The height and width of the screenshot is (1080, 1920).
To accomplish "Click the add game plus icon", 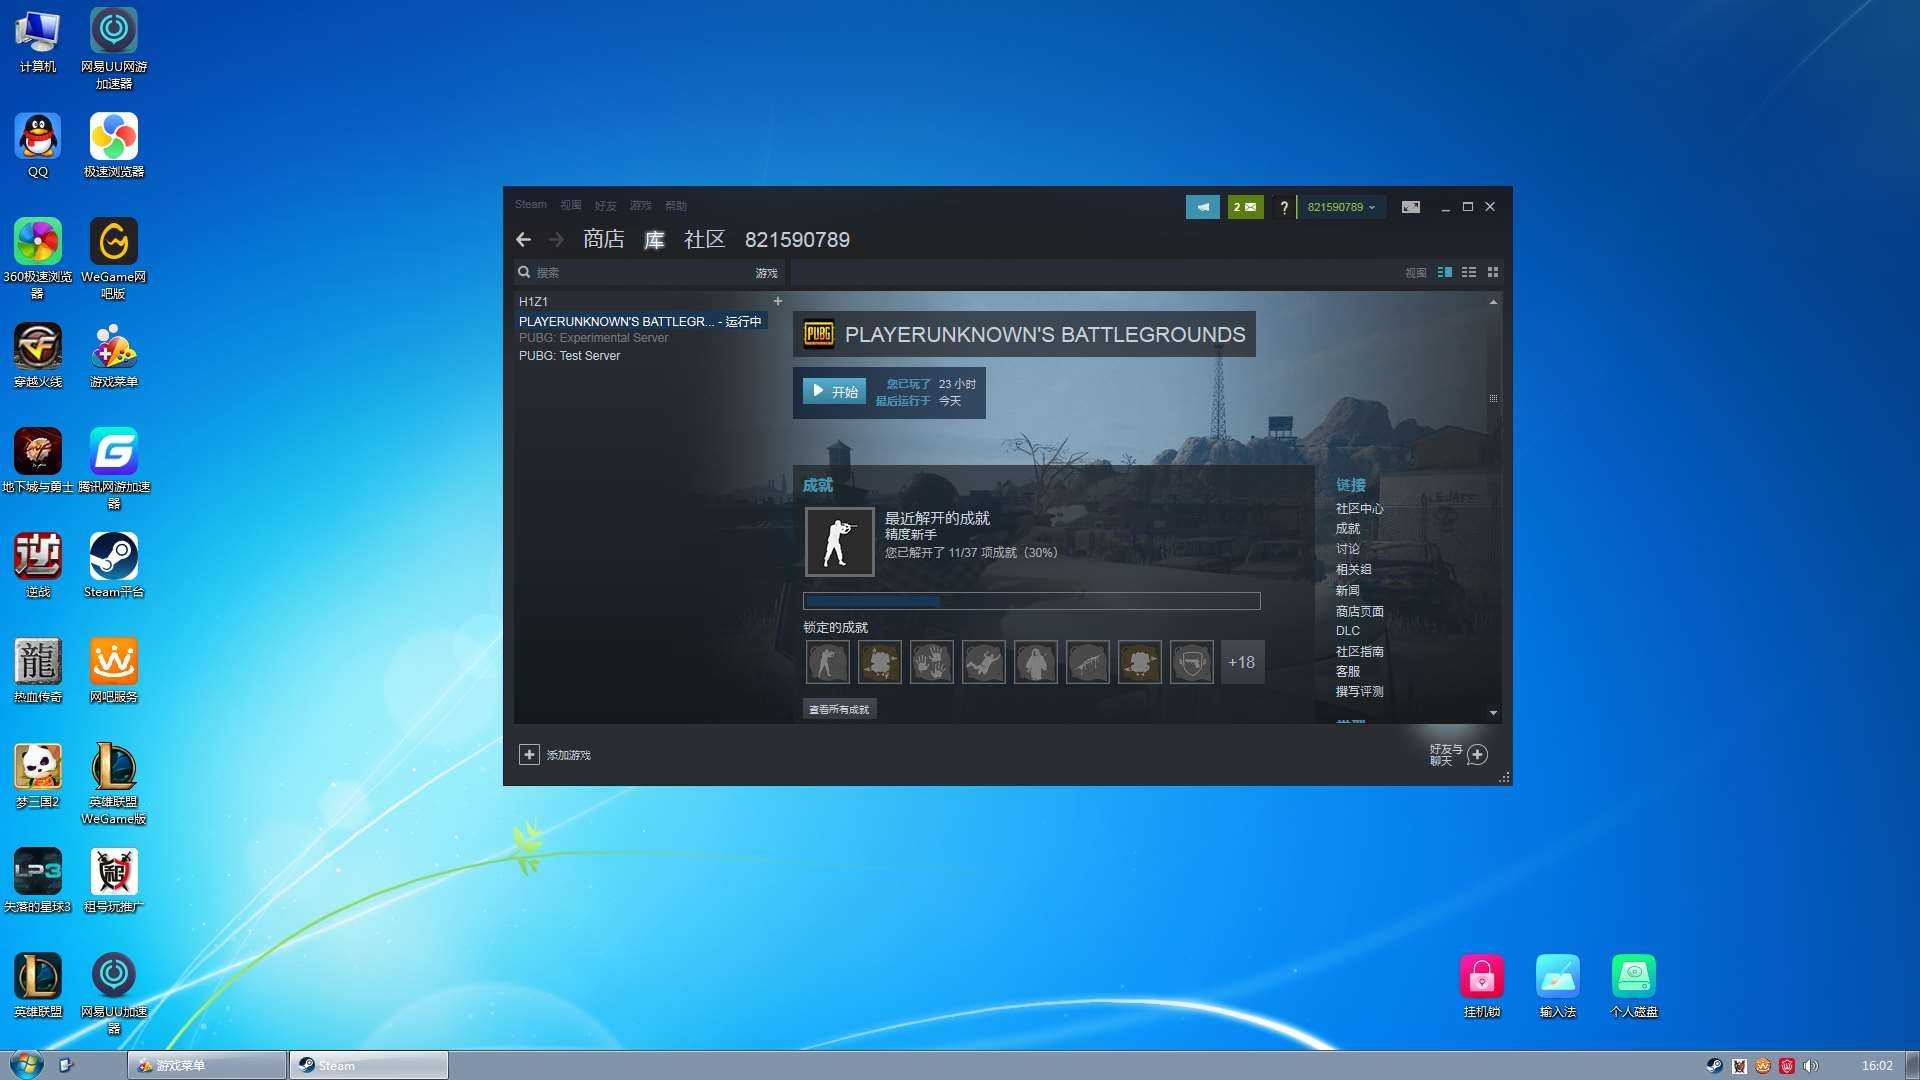I will [x=529, y=755].
